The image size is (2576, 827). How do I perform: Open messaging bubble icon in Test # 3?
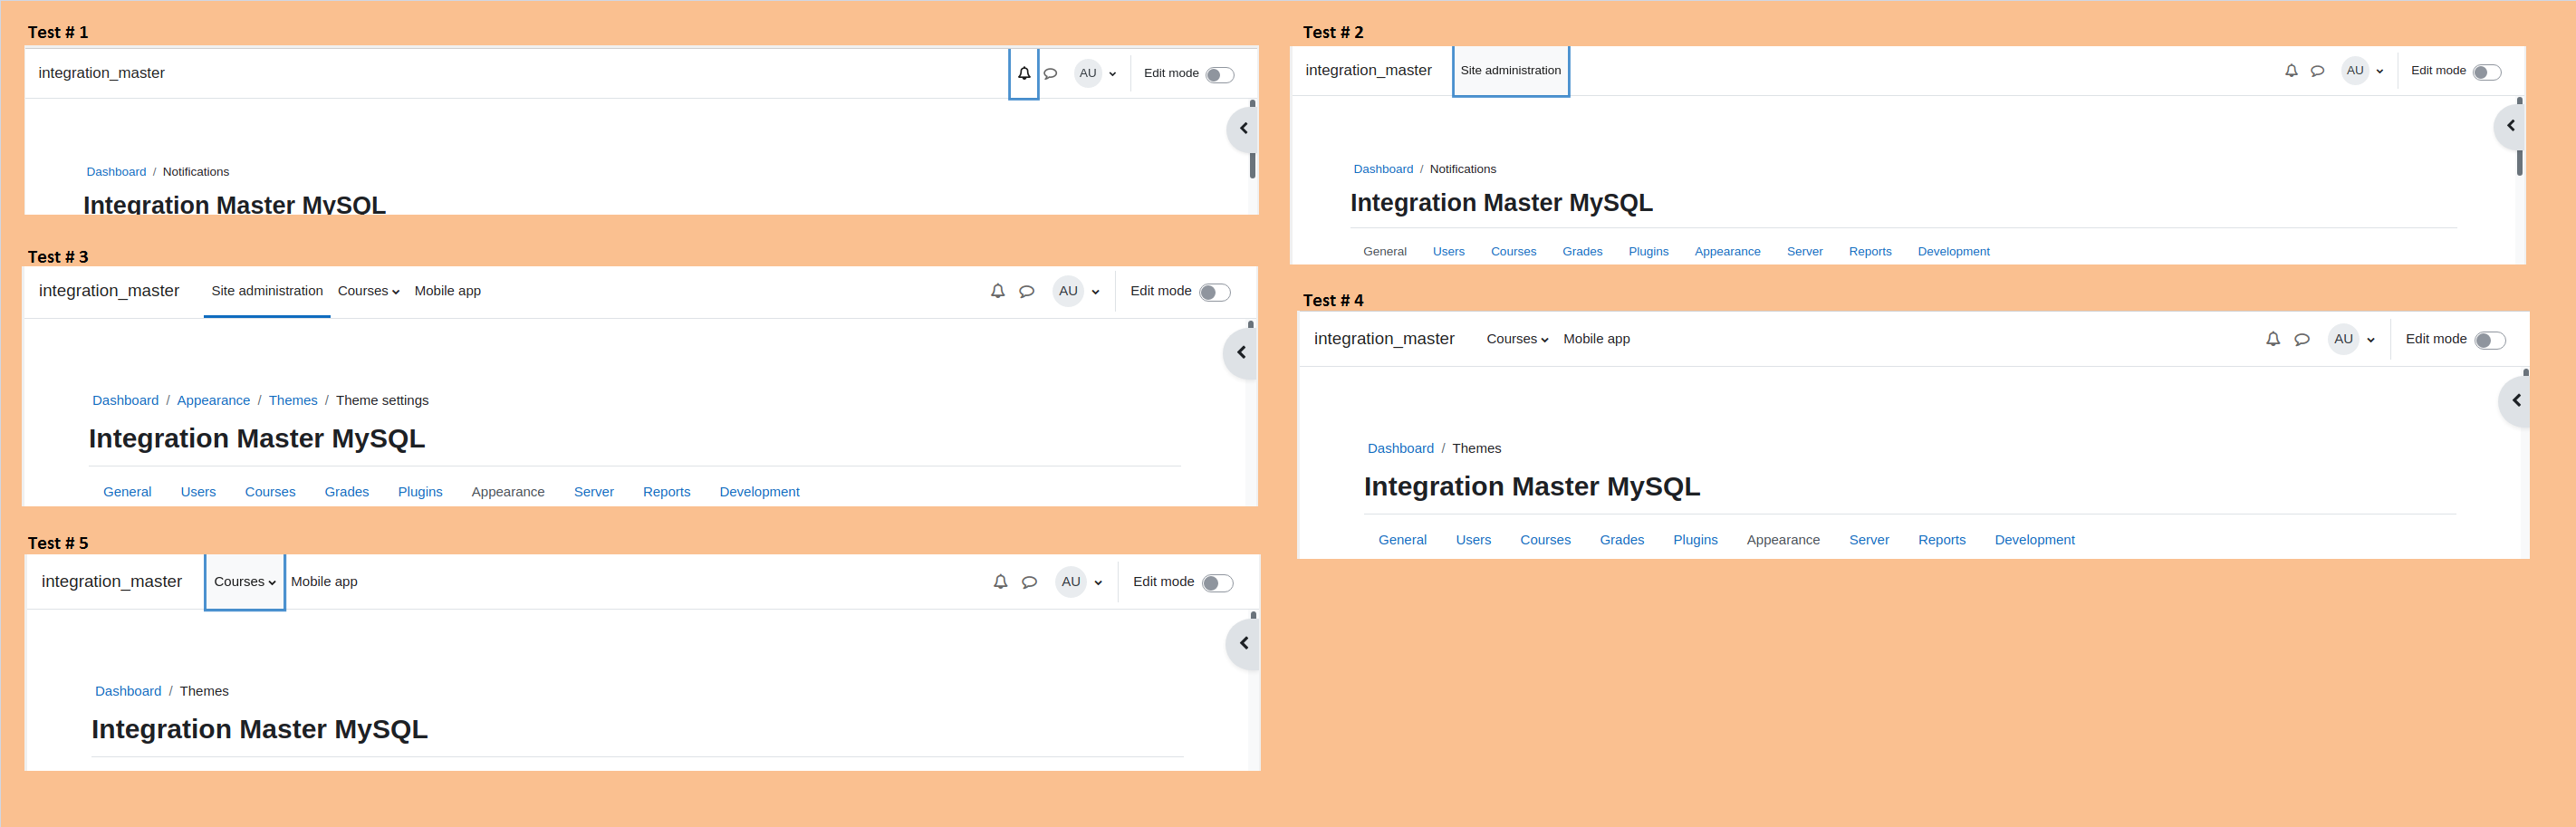pyautogui.click(x=1026, y=292)
